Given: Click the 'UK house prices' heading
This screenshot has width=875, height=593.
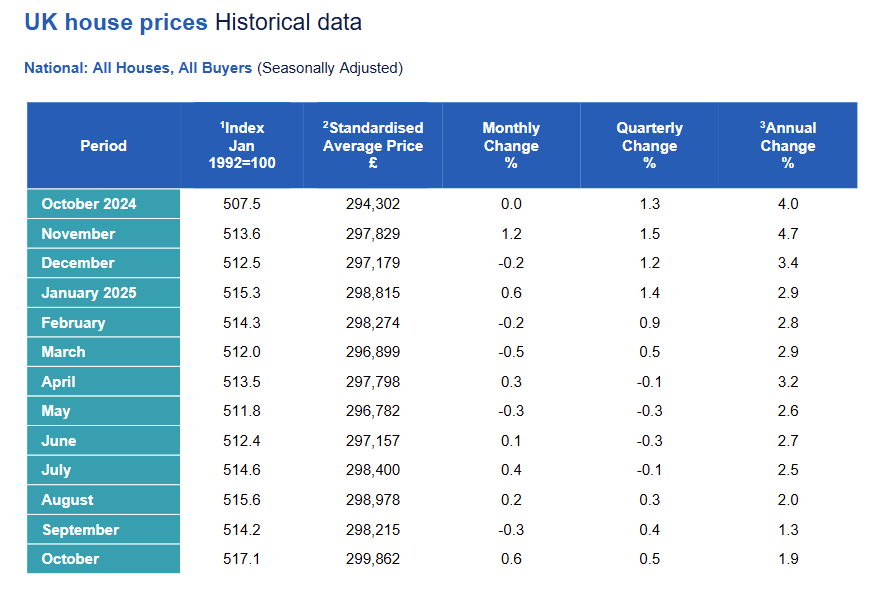Looking at the screenshot, I should [x=116, y=22].
